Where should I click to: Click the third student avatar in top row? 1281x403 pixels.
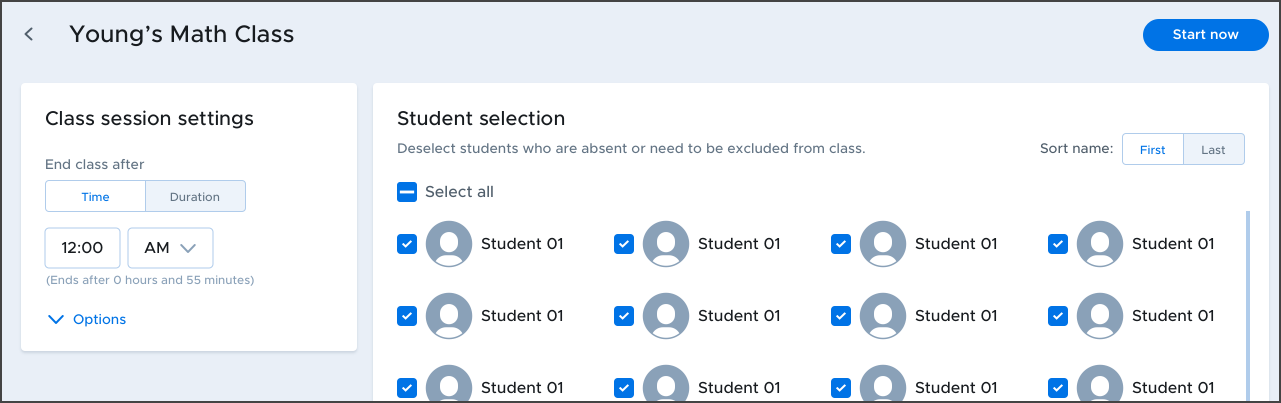click(x=883, y=244)
